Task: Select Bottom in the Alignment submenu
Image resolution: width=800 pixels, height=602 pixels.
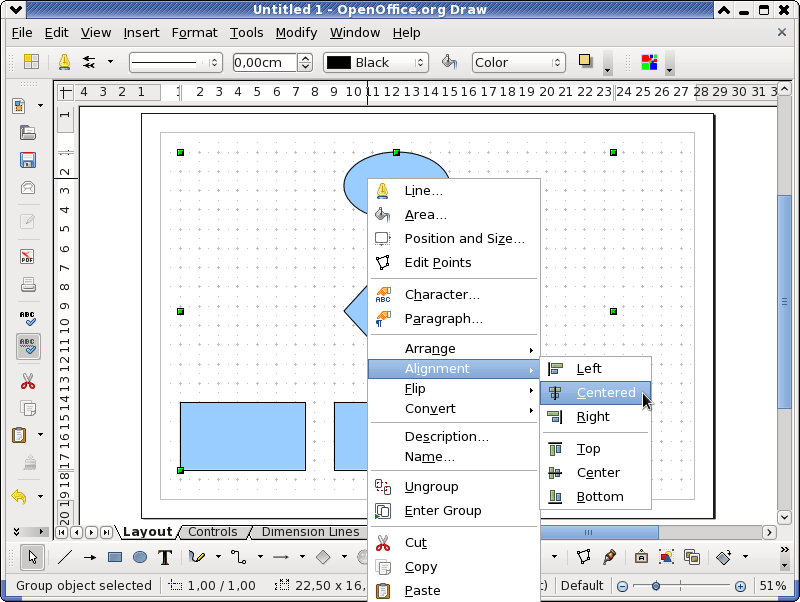Action: pyautogui.click(x=595, y=496)
